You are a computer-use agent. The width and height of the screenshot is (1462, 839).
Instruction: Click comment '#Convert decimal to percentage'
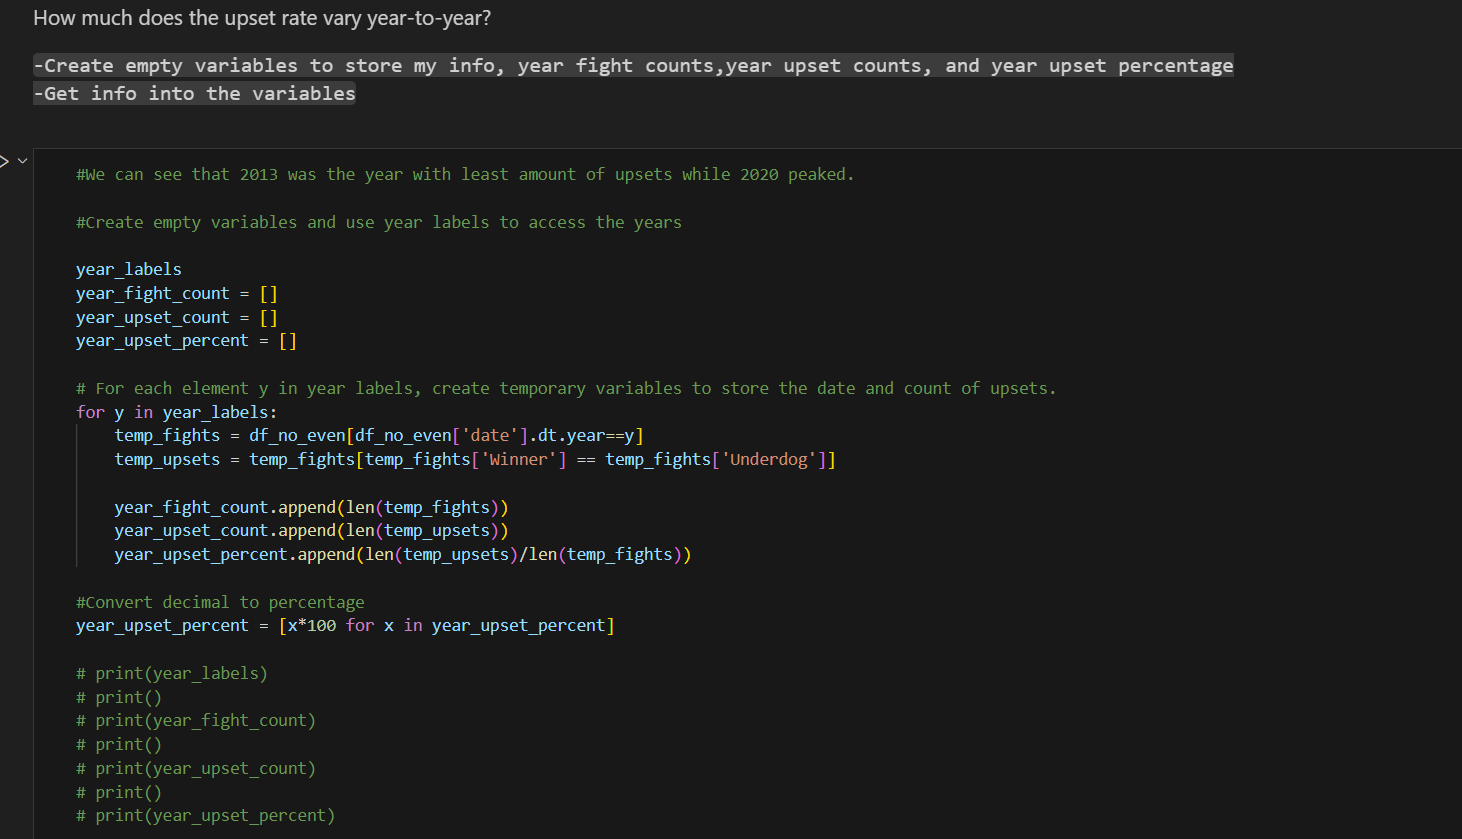tap(220, 603)
